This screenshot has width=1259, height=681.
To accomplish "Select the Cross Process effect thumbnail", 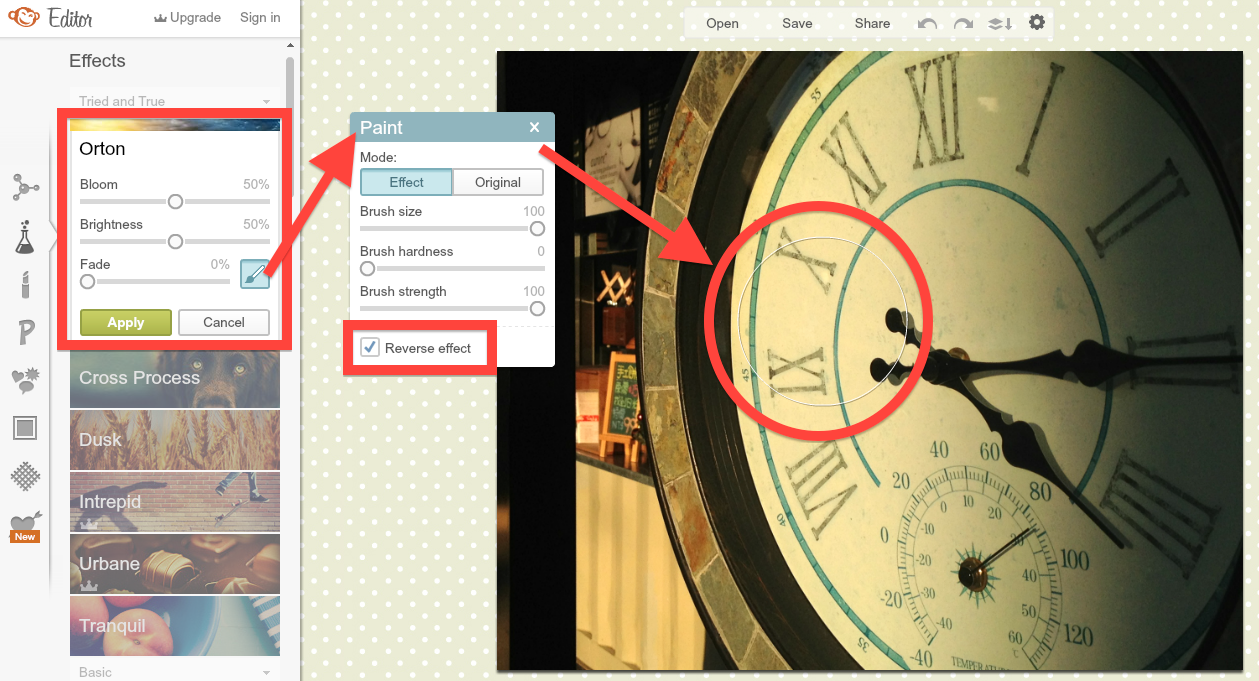I will coord(175,378).
